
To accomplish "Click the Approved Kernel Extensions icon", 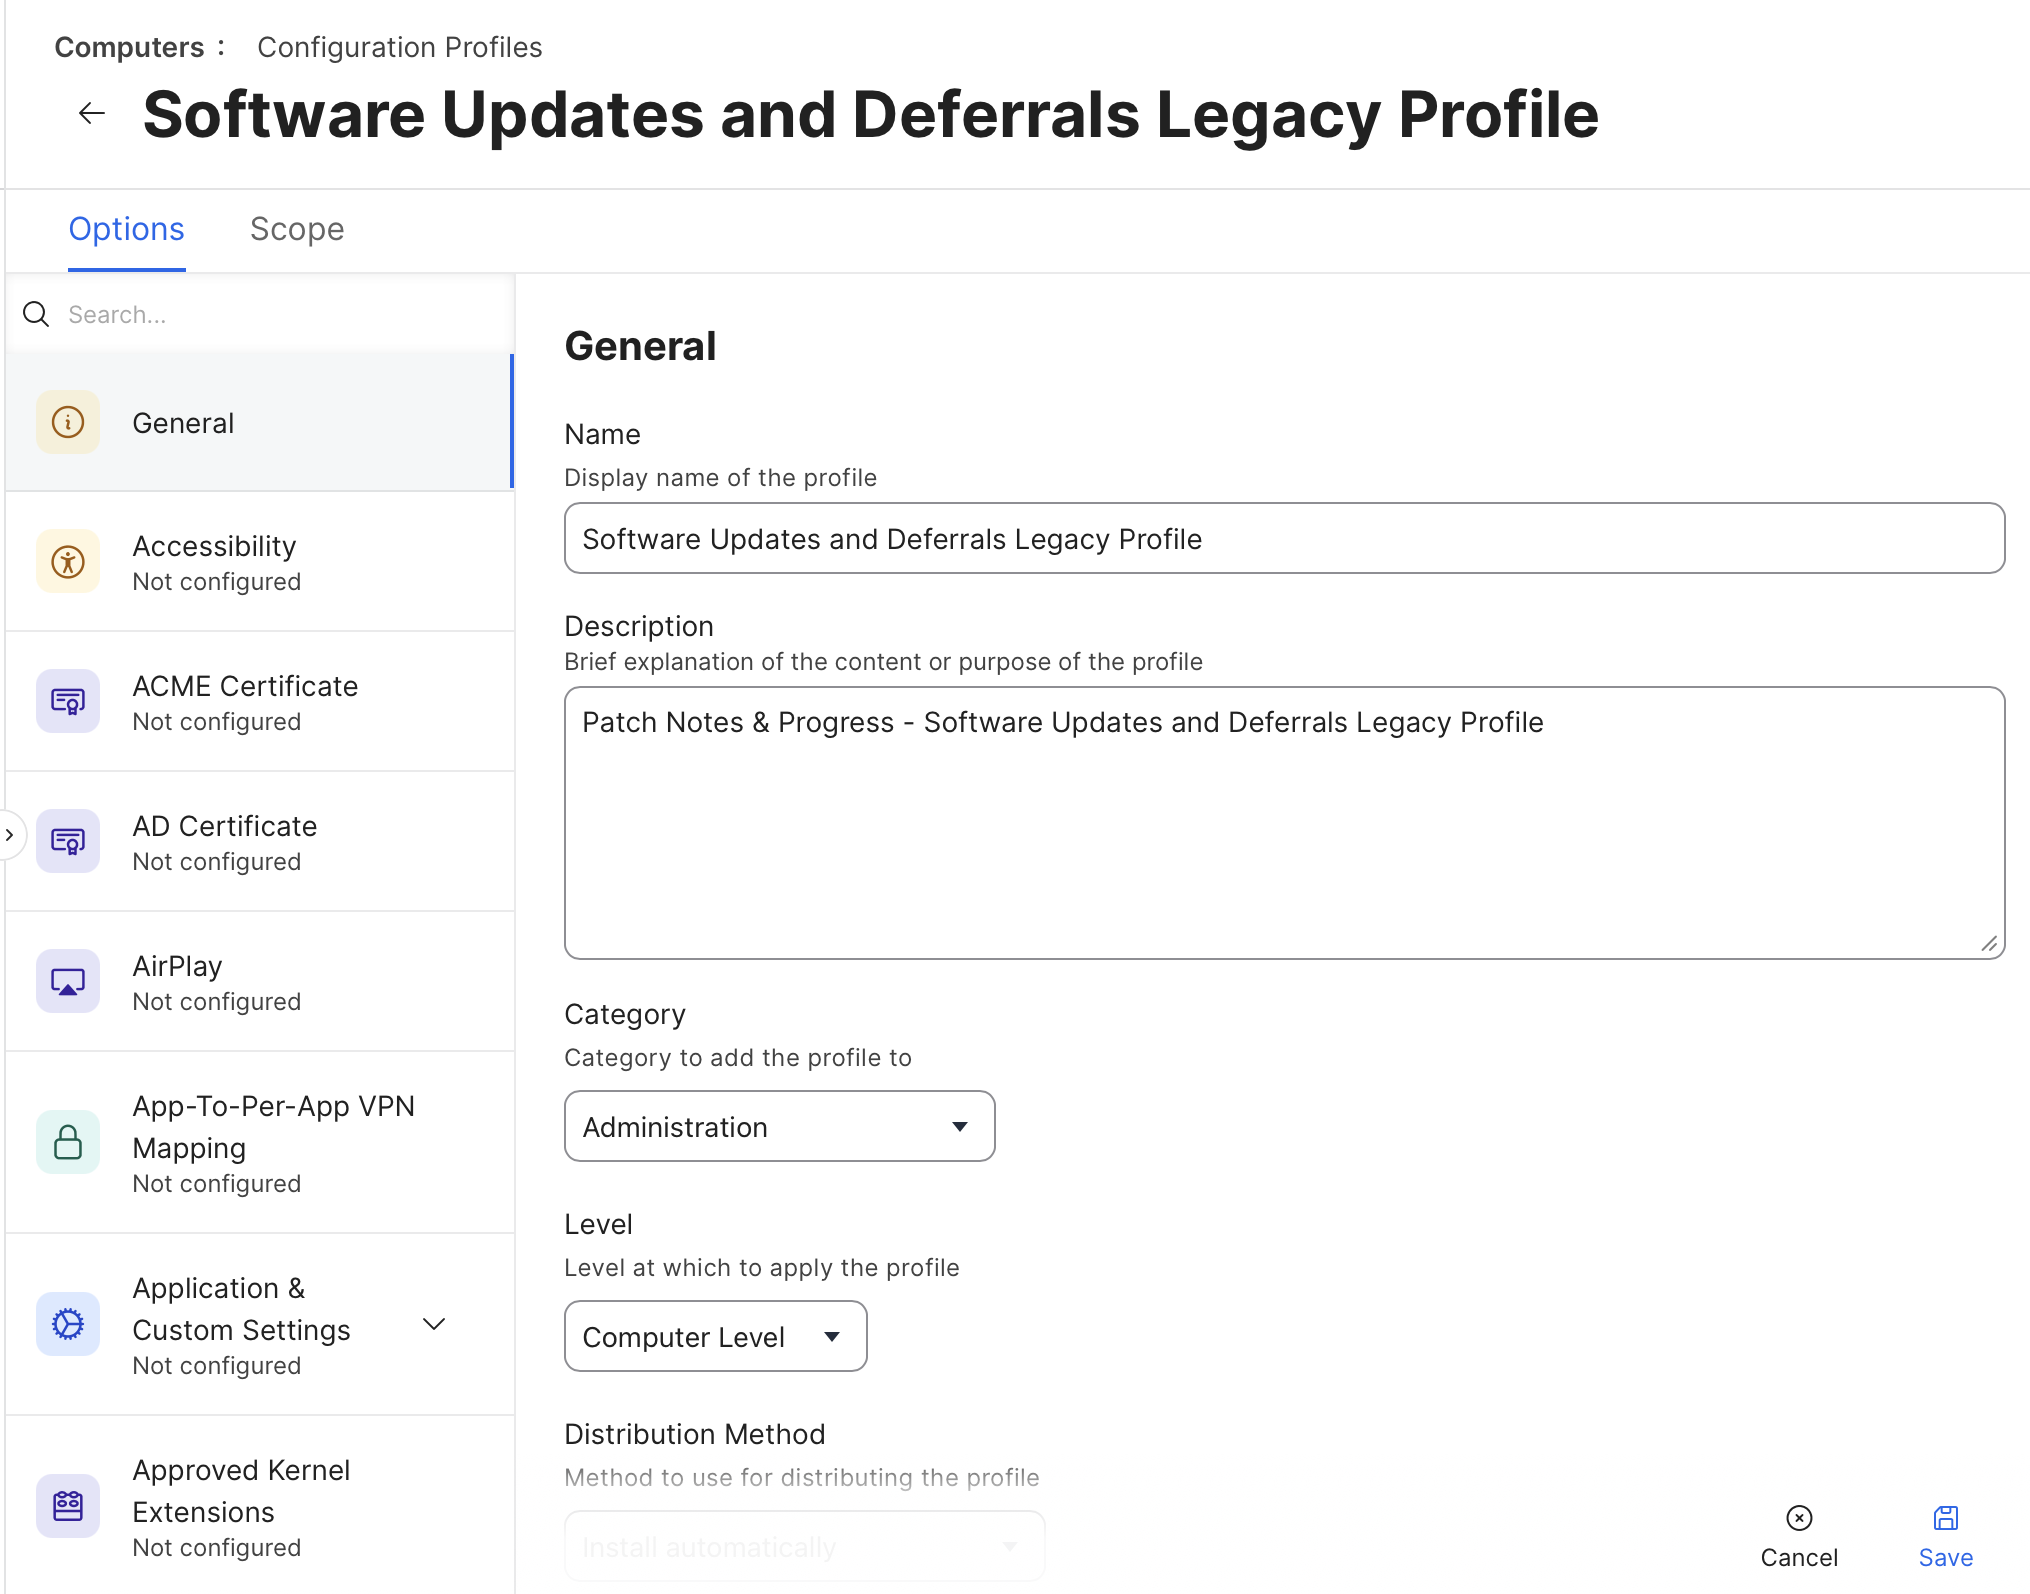I will click(68, 1506).
